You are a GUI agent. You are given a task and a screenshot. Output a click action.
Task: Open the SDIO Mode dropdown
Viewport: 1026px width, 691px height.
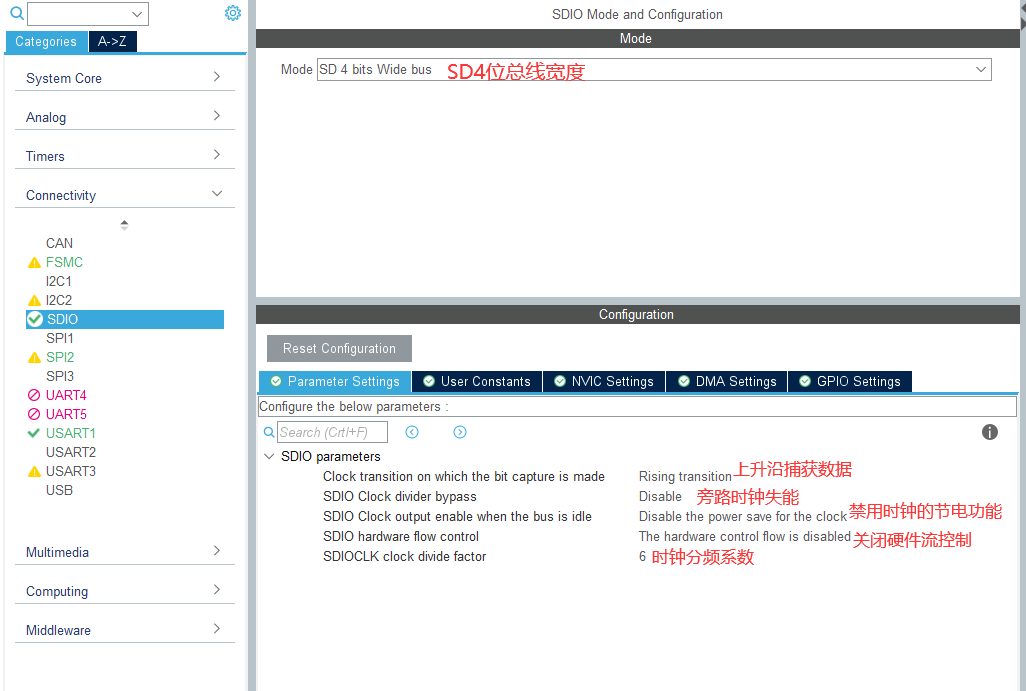tap(981, 69)
